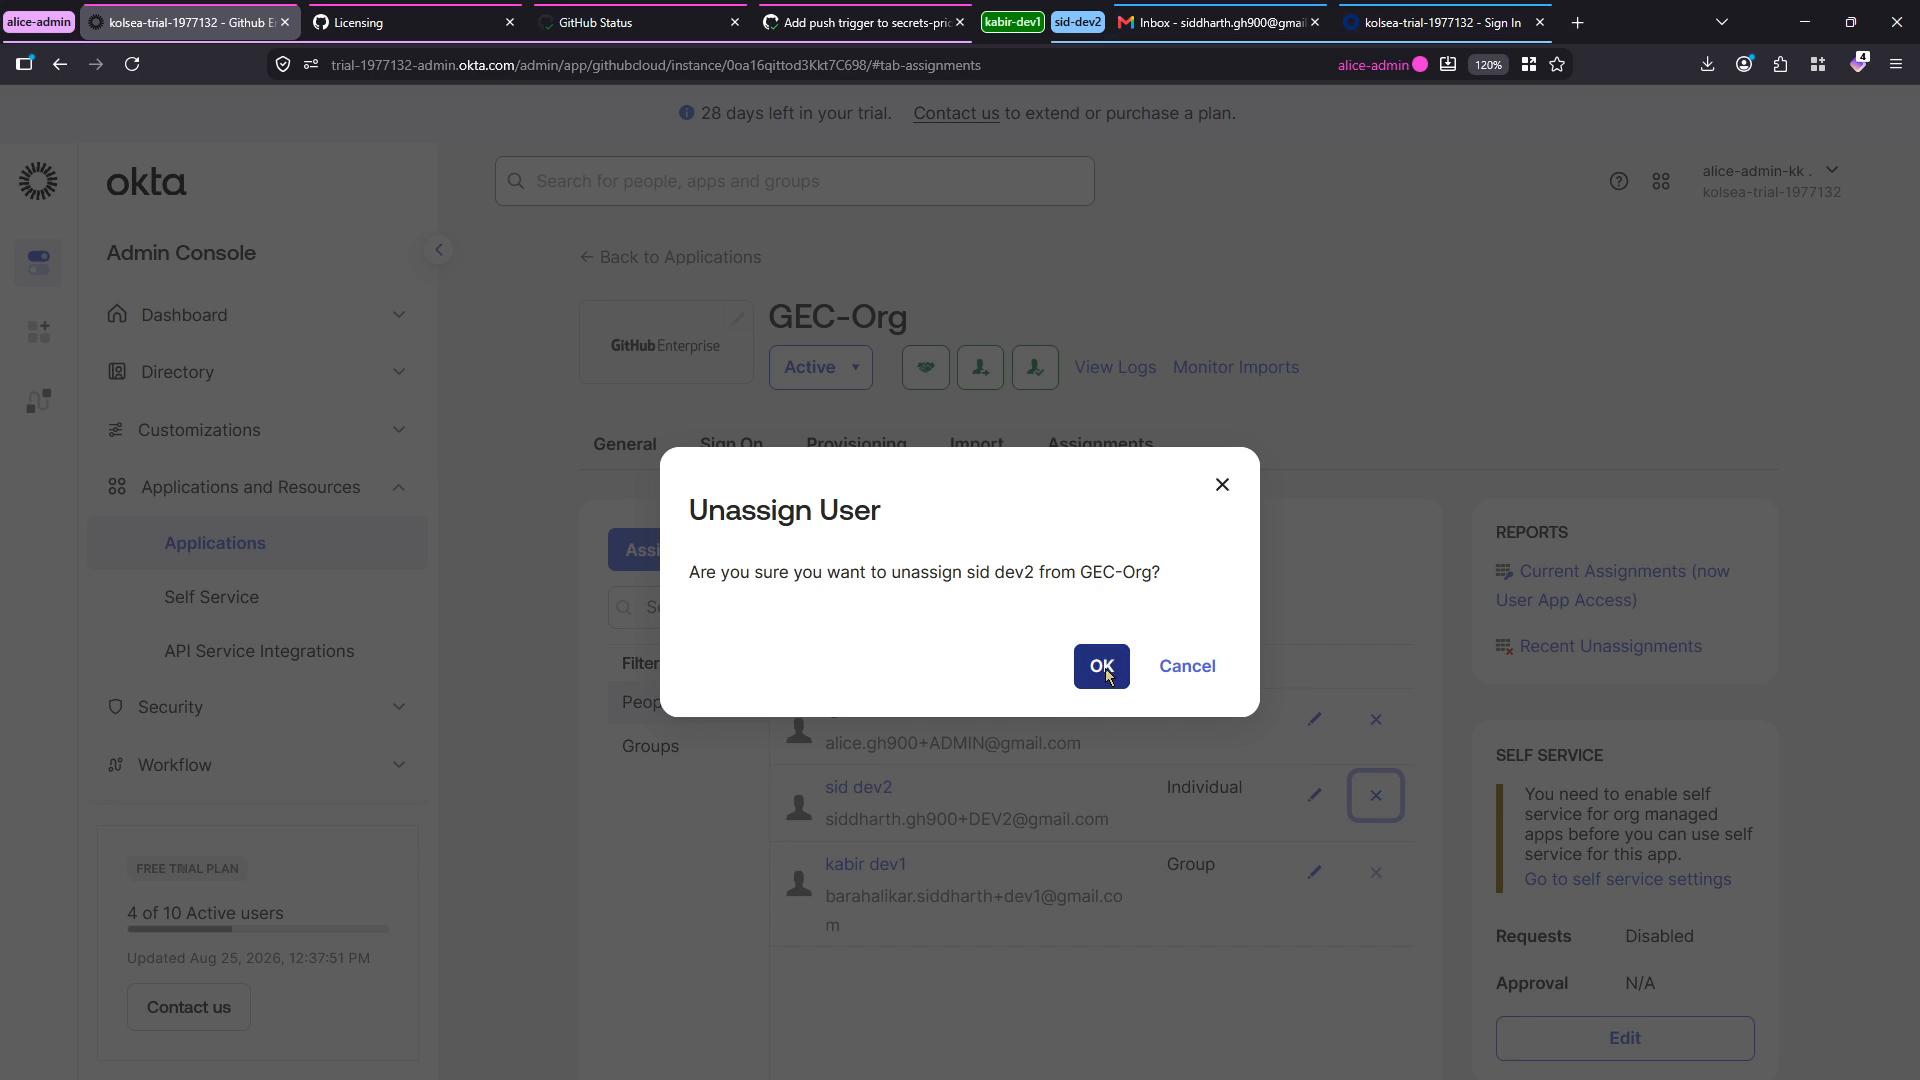Focus the people, apps and groups search field
The width and height of the screenshot is (1920, 1080).
[x=795, y=181]
